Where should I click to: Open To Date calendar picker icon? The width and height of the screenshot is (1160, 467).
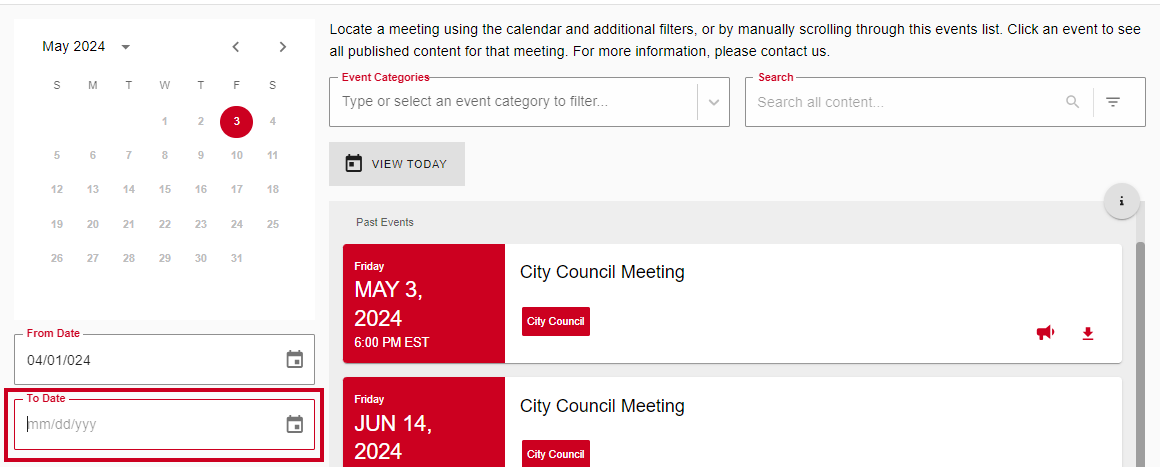coord(295,424)
